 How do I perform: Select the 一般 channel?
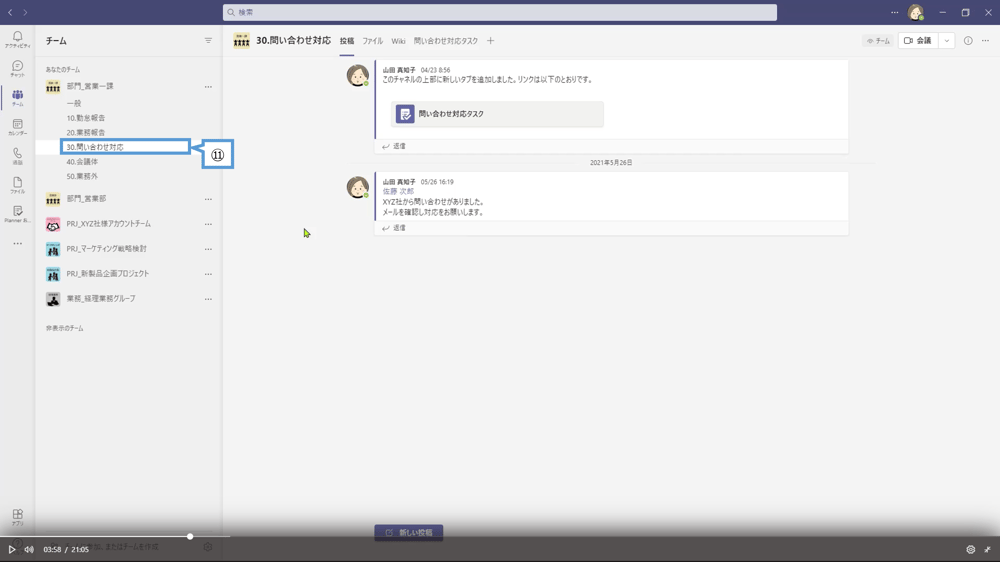[74, 103]
